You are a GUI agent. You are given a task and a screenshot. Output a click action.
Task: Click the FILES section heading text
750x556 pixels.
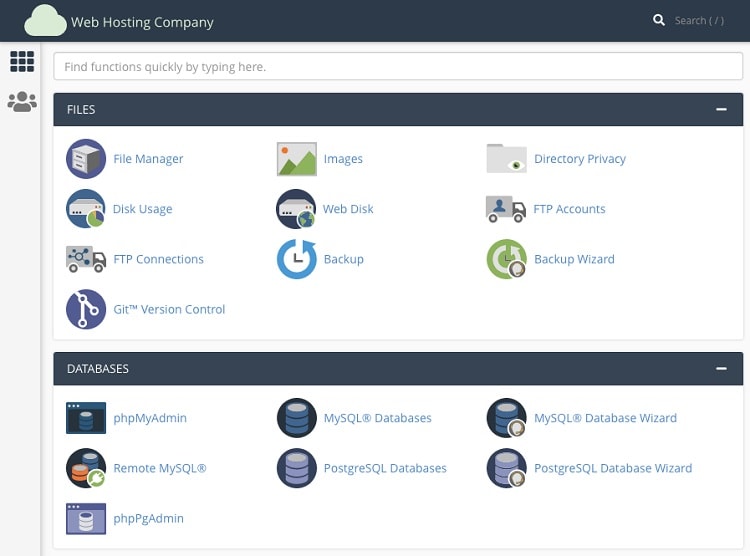(81, 110)
